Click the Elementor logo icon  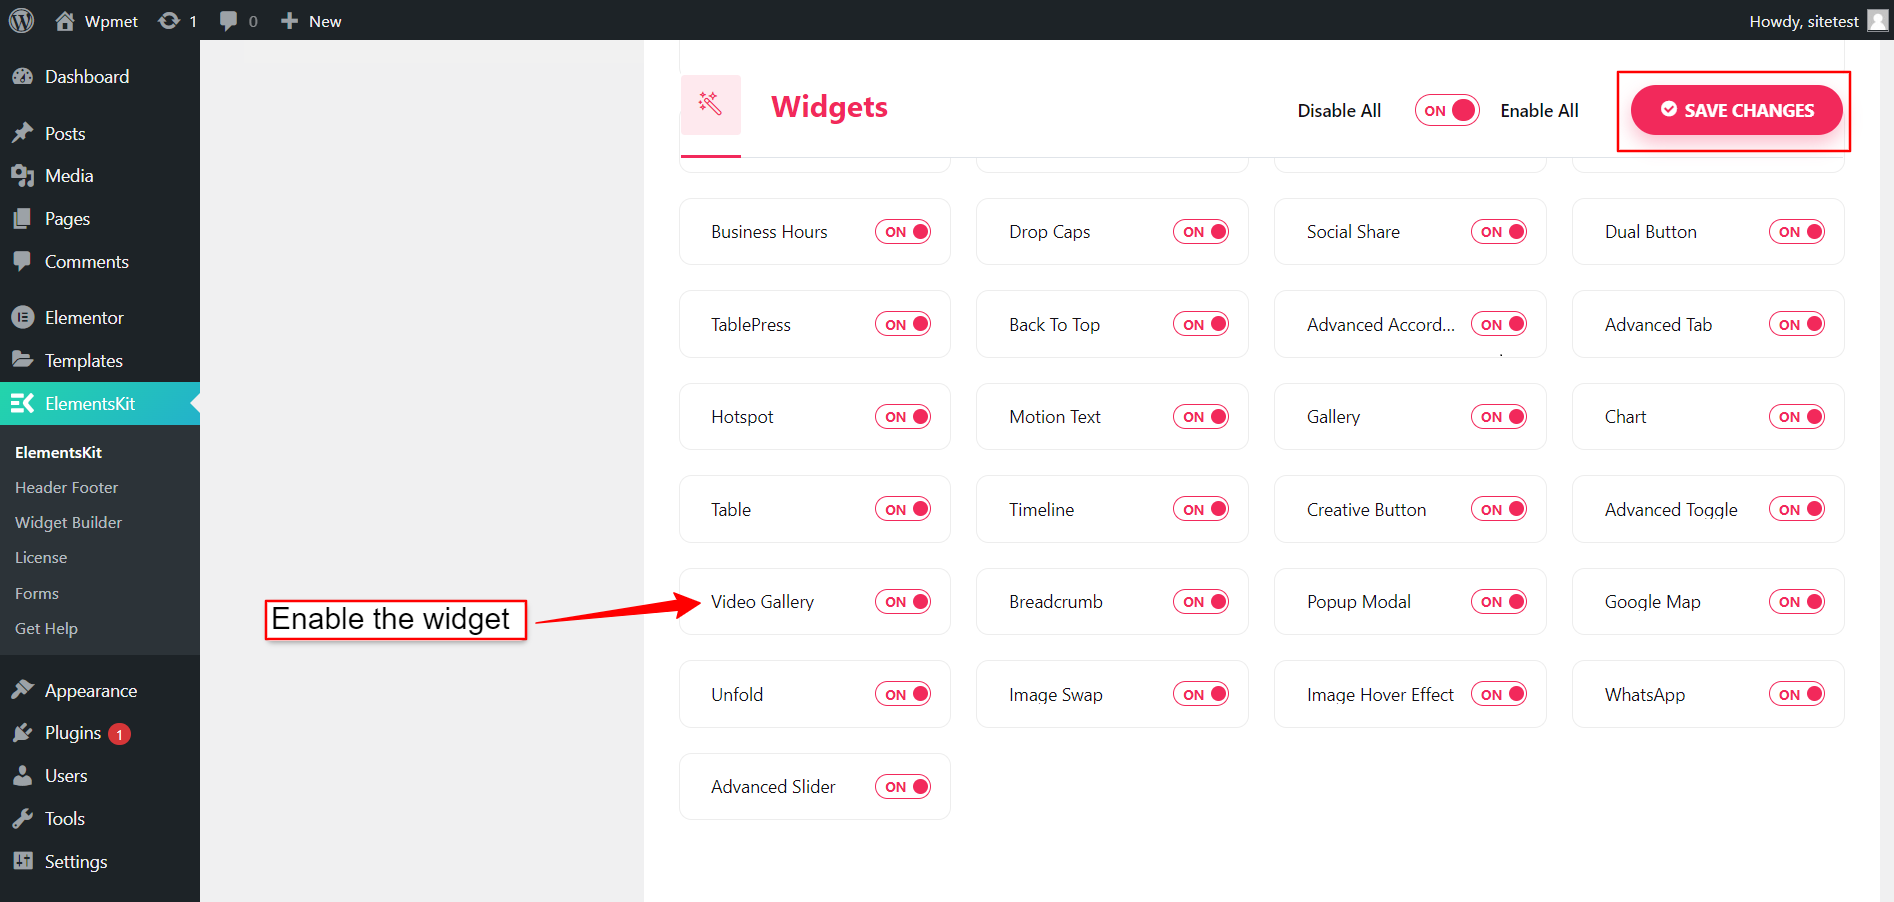(22, 317)
